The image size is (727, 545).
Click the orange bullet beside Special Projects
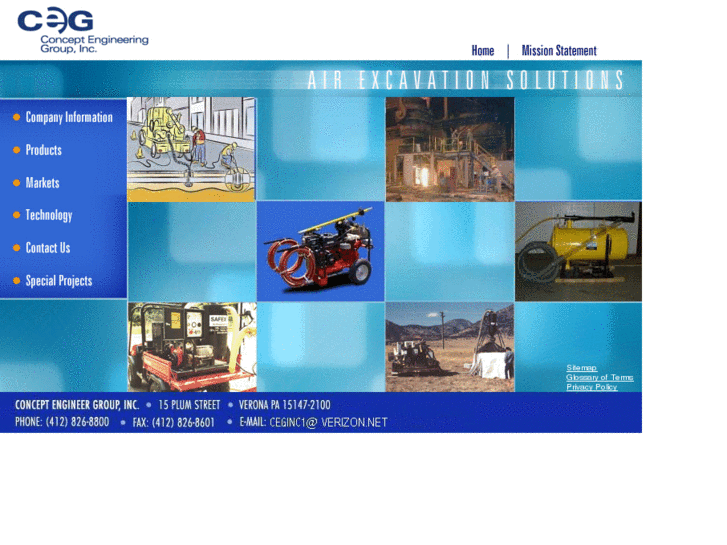(17, 281)
